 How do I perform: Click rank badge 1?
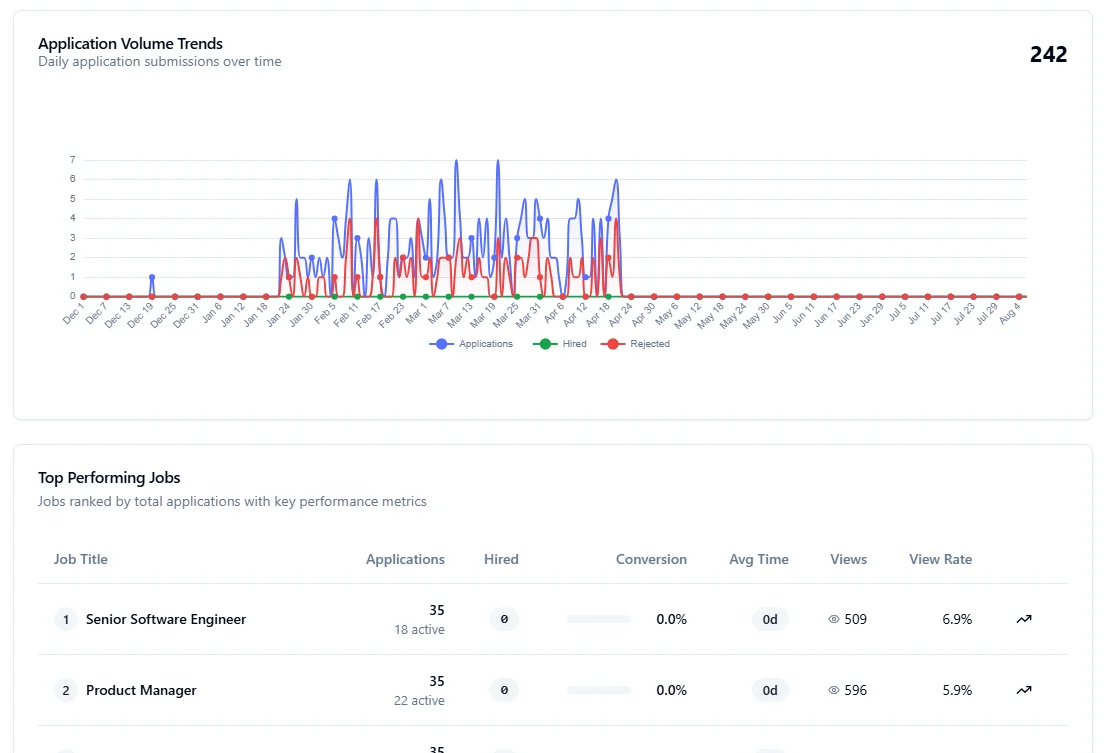tap(66, 620)
